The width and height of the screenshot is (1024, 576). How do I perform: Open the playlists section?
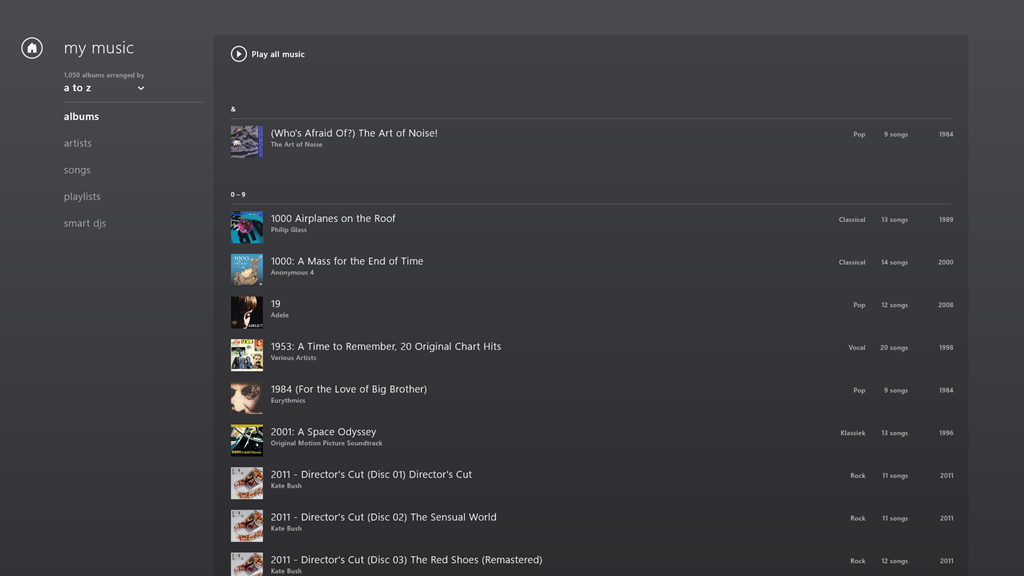coord(82,197)
